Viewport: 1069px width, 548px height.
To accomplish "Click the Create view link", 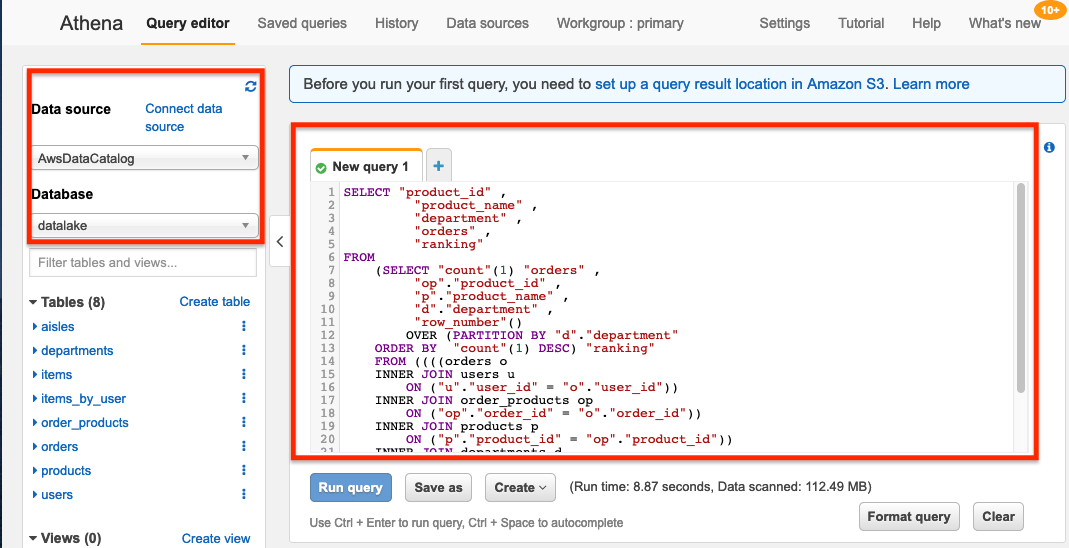I will 216,538.
